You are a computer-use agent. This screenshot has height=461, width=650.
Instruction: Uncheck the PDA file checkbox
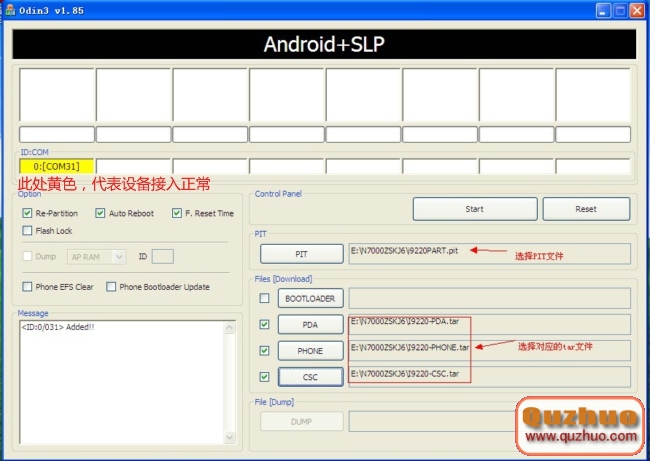(264, 324)
